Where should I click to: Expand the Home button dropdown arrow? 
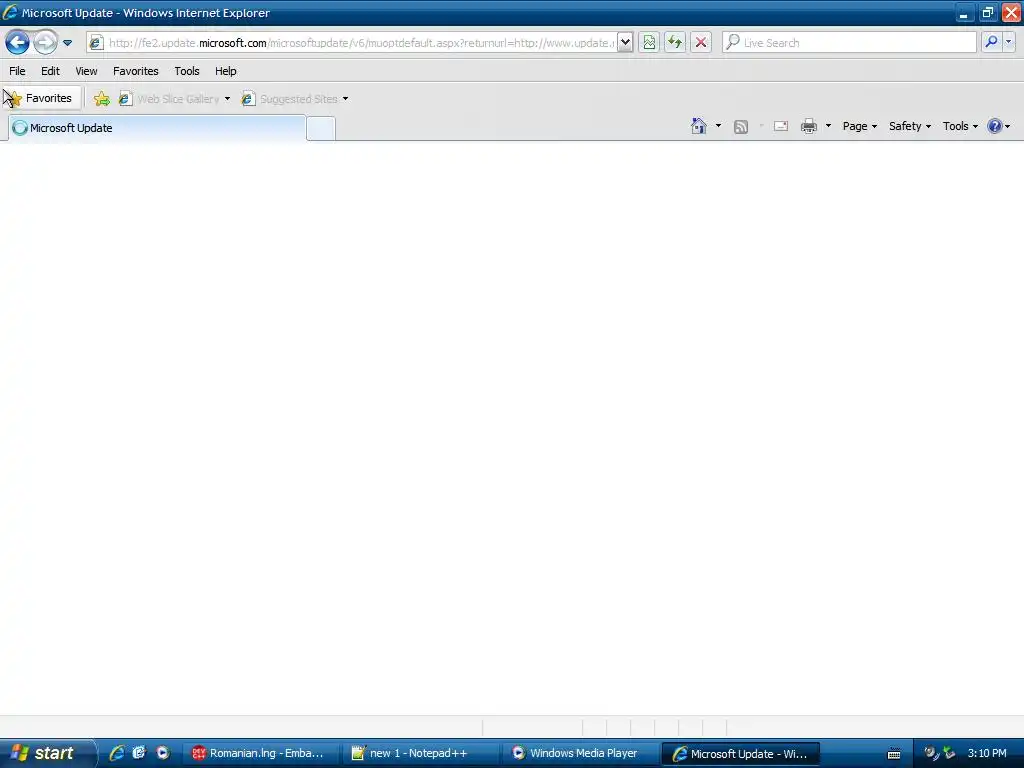[718, 126]
